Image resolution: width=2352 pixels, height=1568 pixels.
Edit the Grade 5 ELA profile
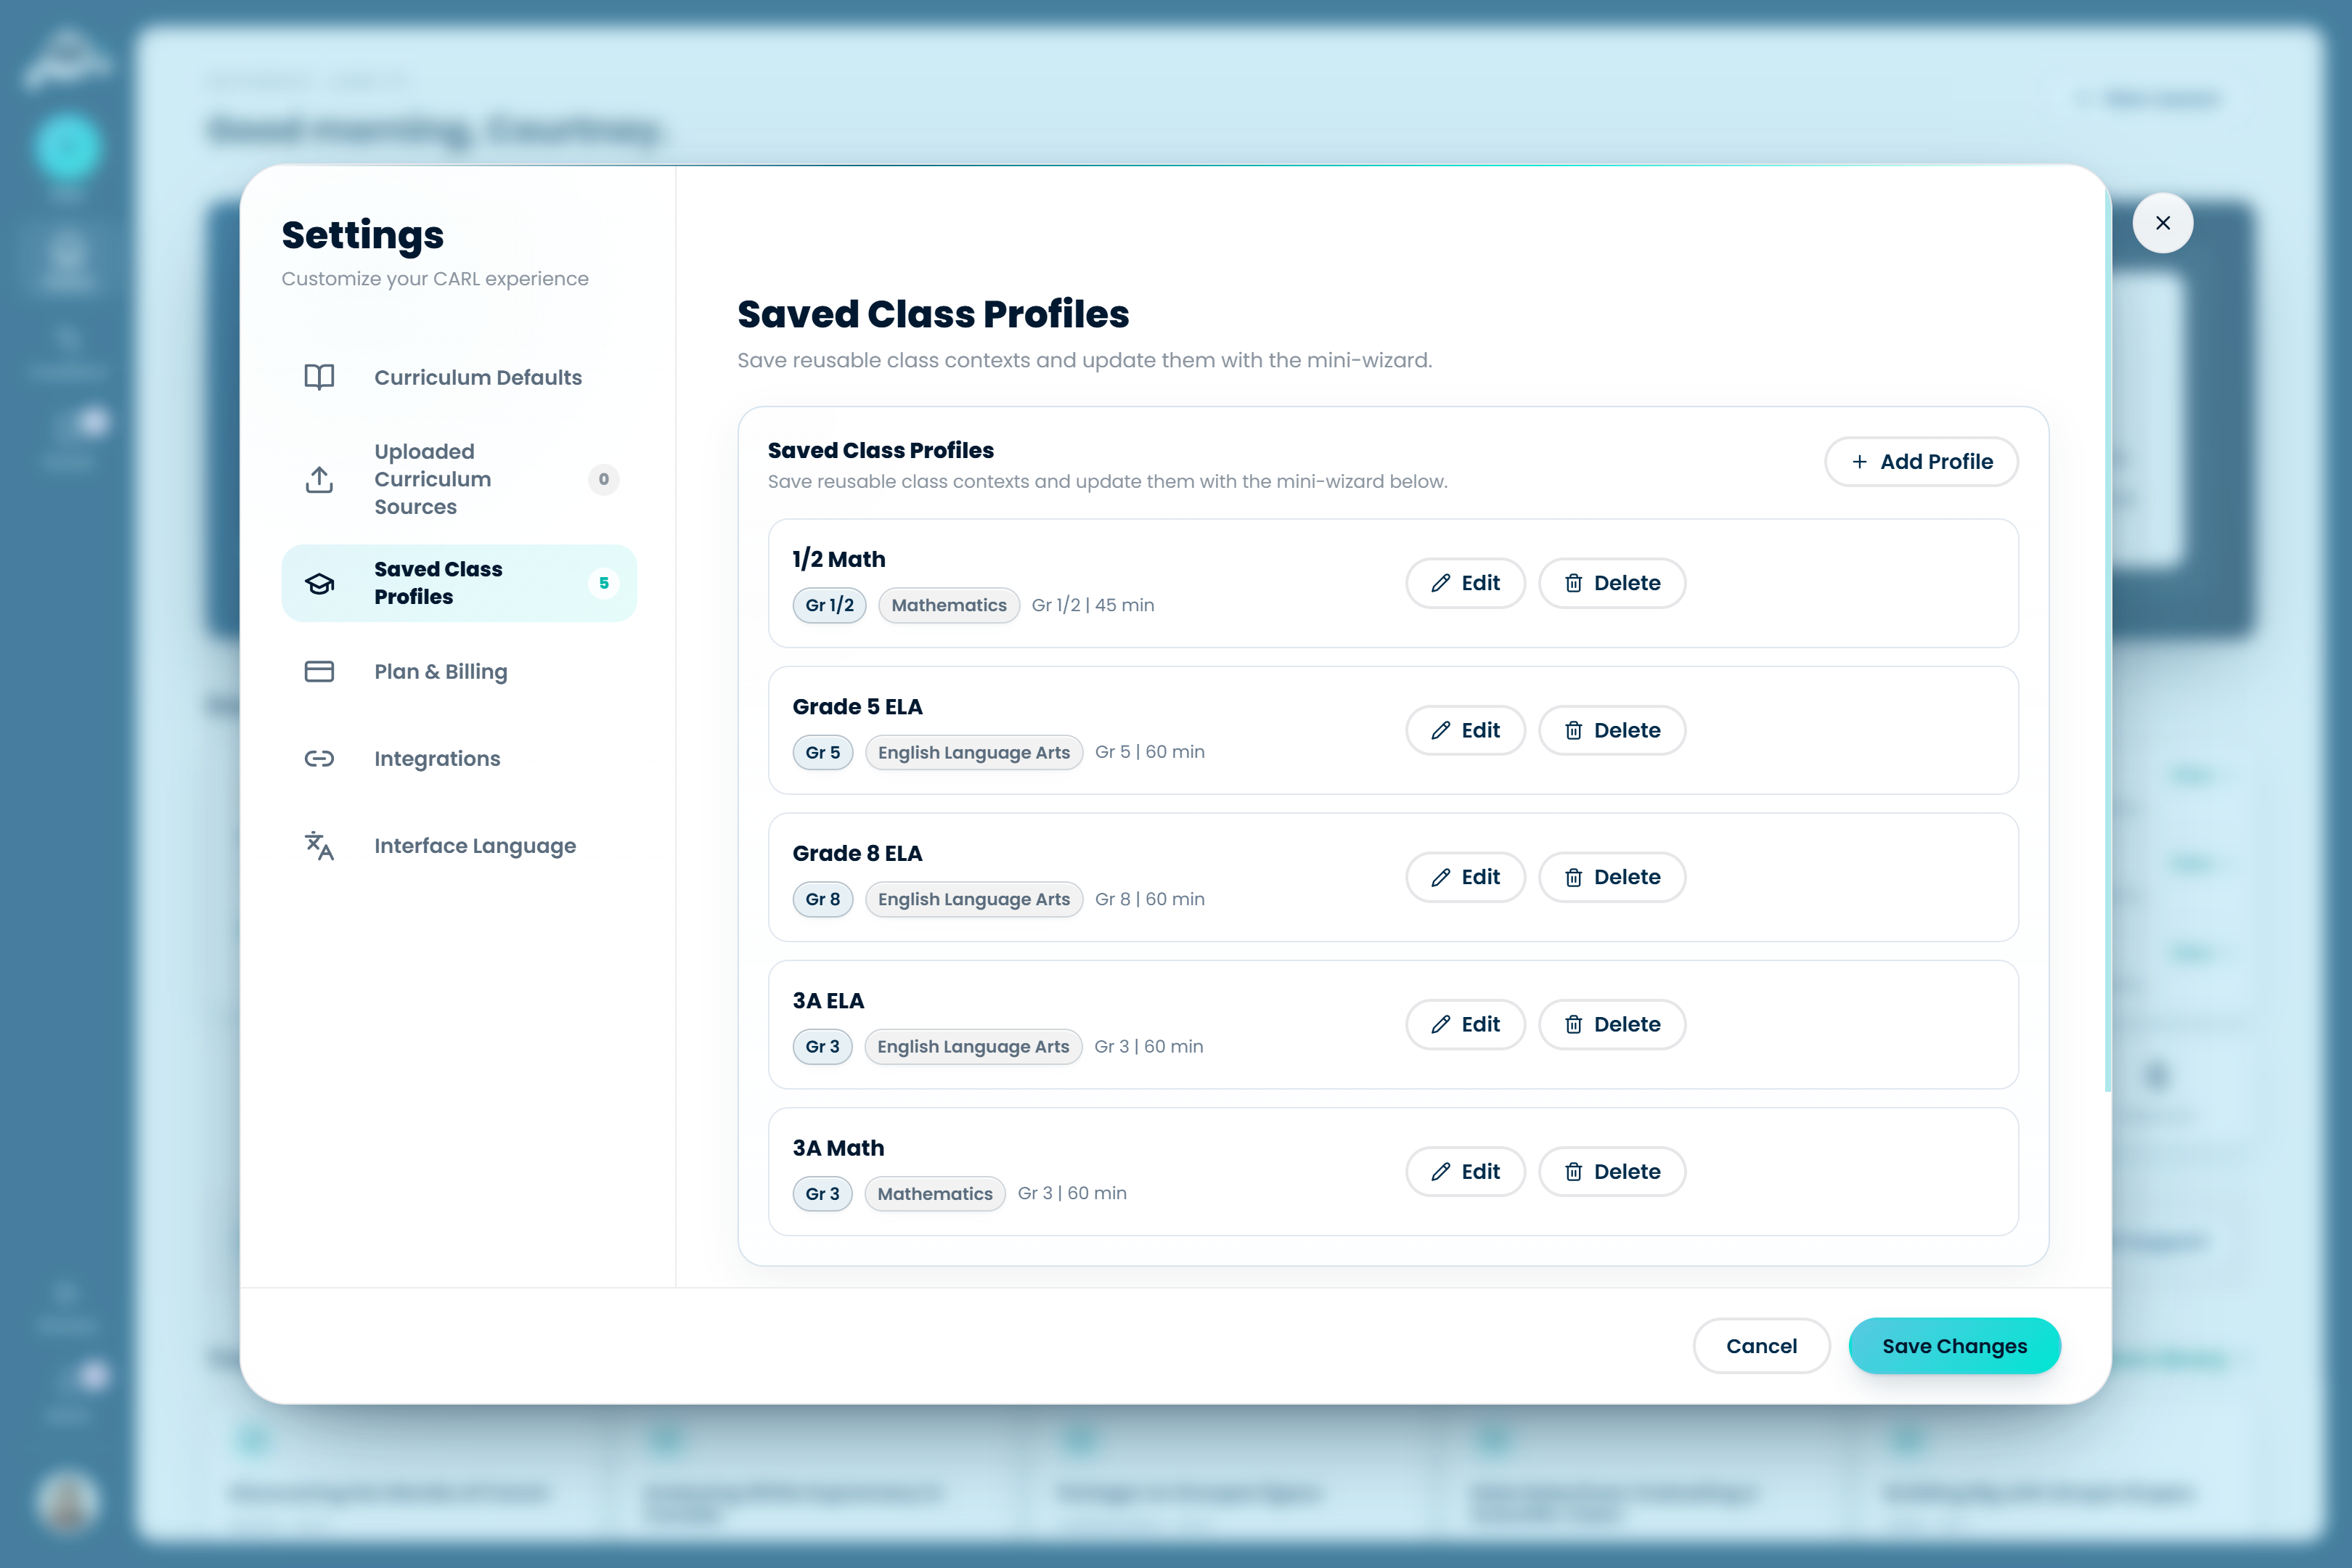point(1465,730)
